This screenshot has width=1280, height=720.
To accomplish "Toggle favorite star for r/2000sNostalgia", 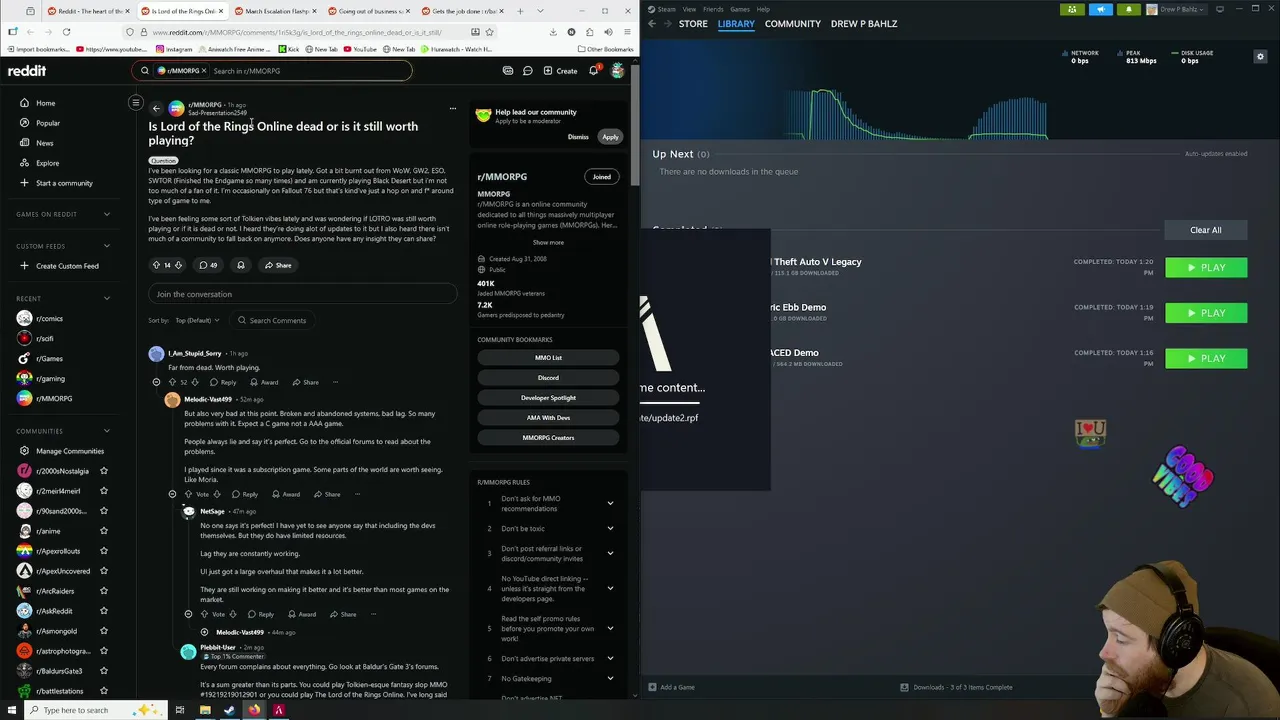I will [103, 471].
